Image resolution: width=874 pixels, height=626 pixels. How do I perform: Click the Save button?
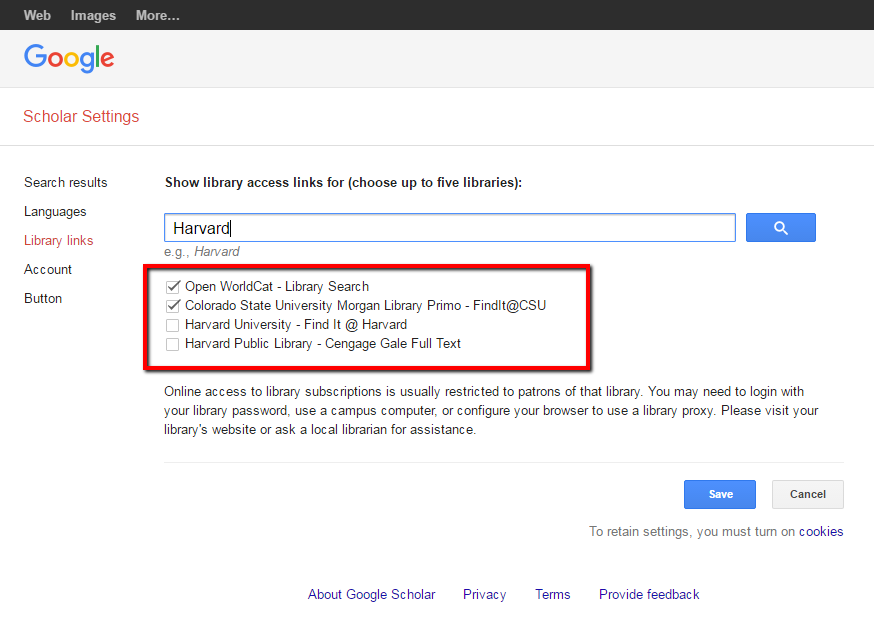(720, 494)
